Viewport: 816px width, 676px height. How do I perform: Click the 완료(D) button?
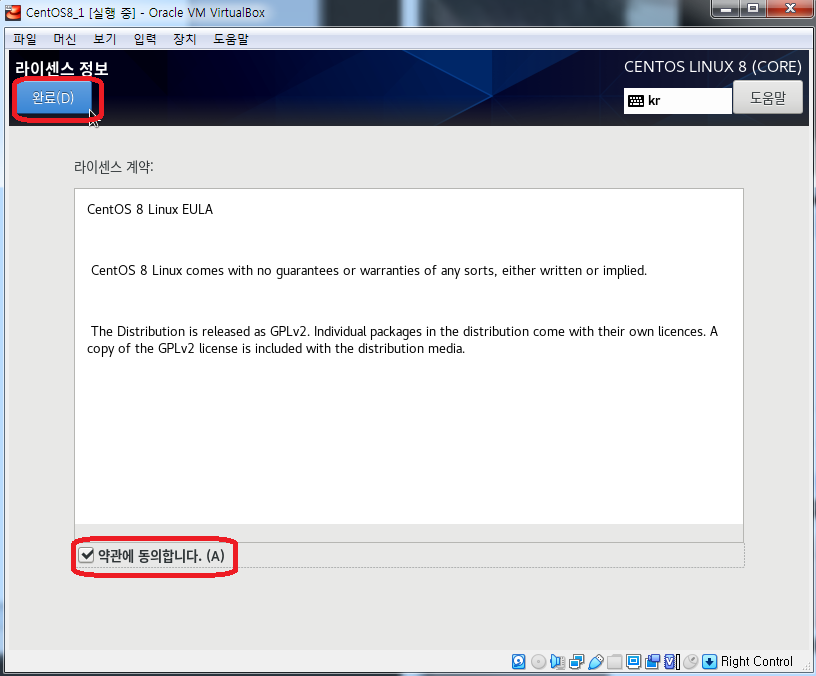point(54,97)
